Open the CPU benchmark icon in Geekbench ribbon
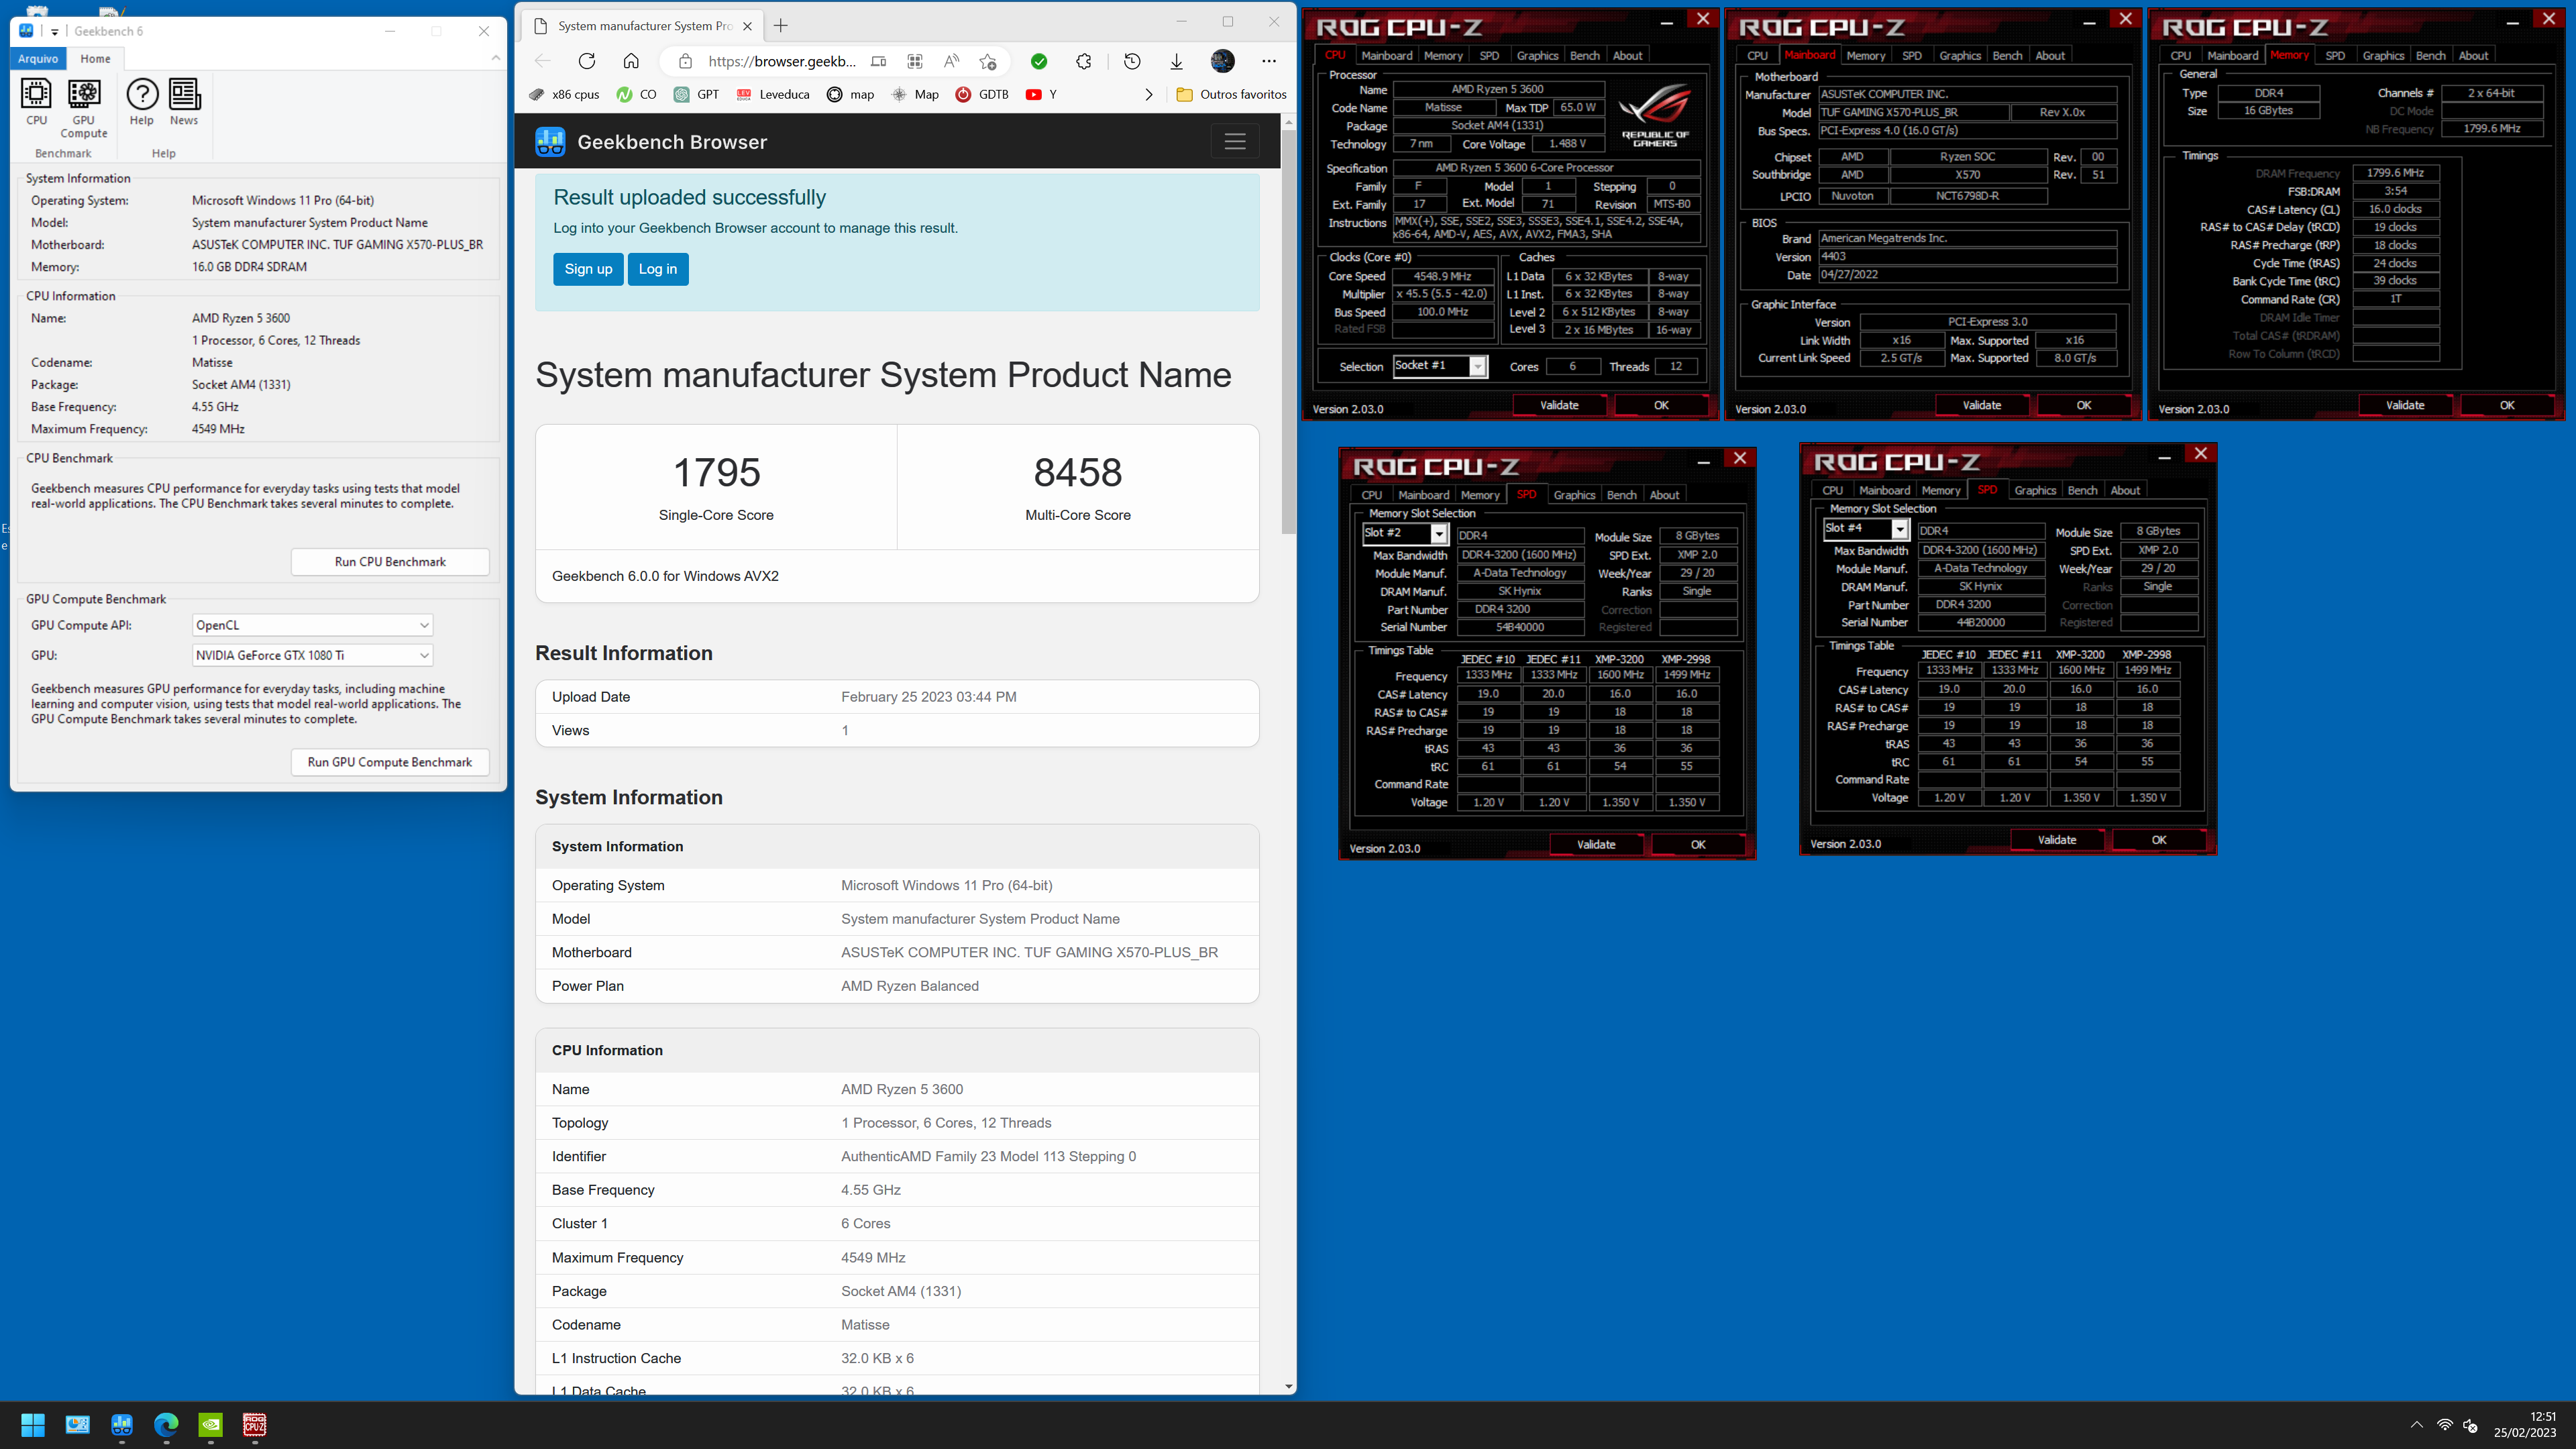2576x1449 pixels. (x=36, y=102)
